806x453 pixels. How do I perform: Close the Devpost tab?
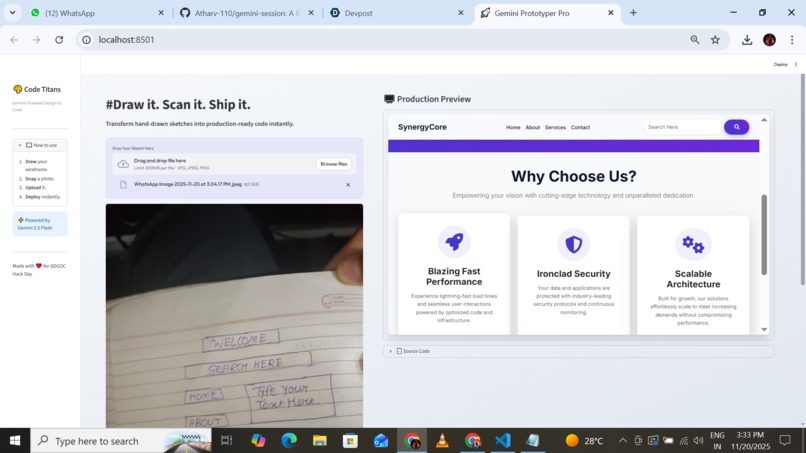461,13
